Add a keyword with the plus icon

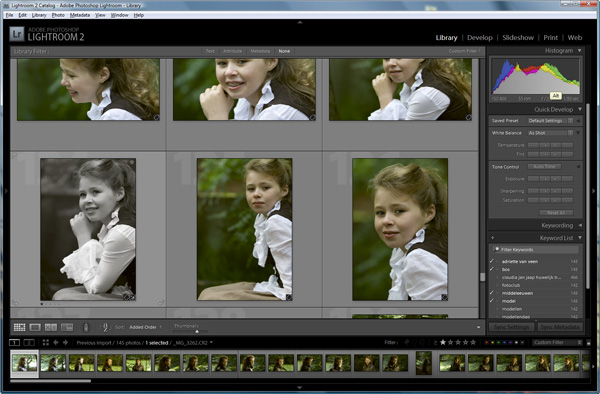point(493,238)
